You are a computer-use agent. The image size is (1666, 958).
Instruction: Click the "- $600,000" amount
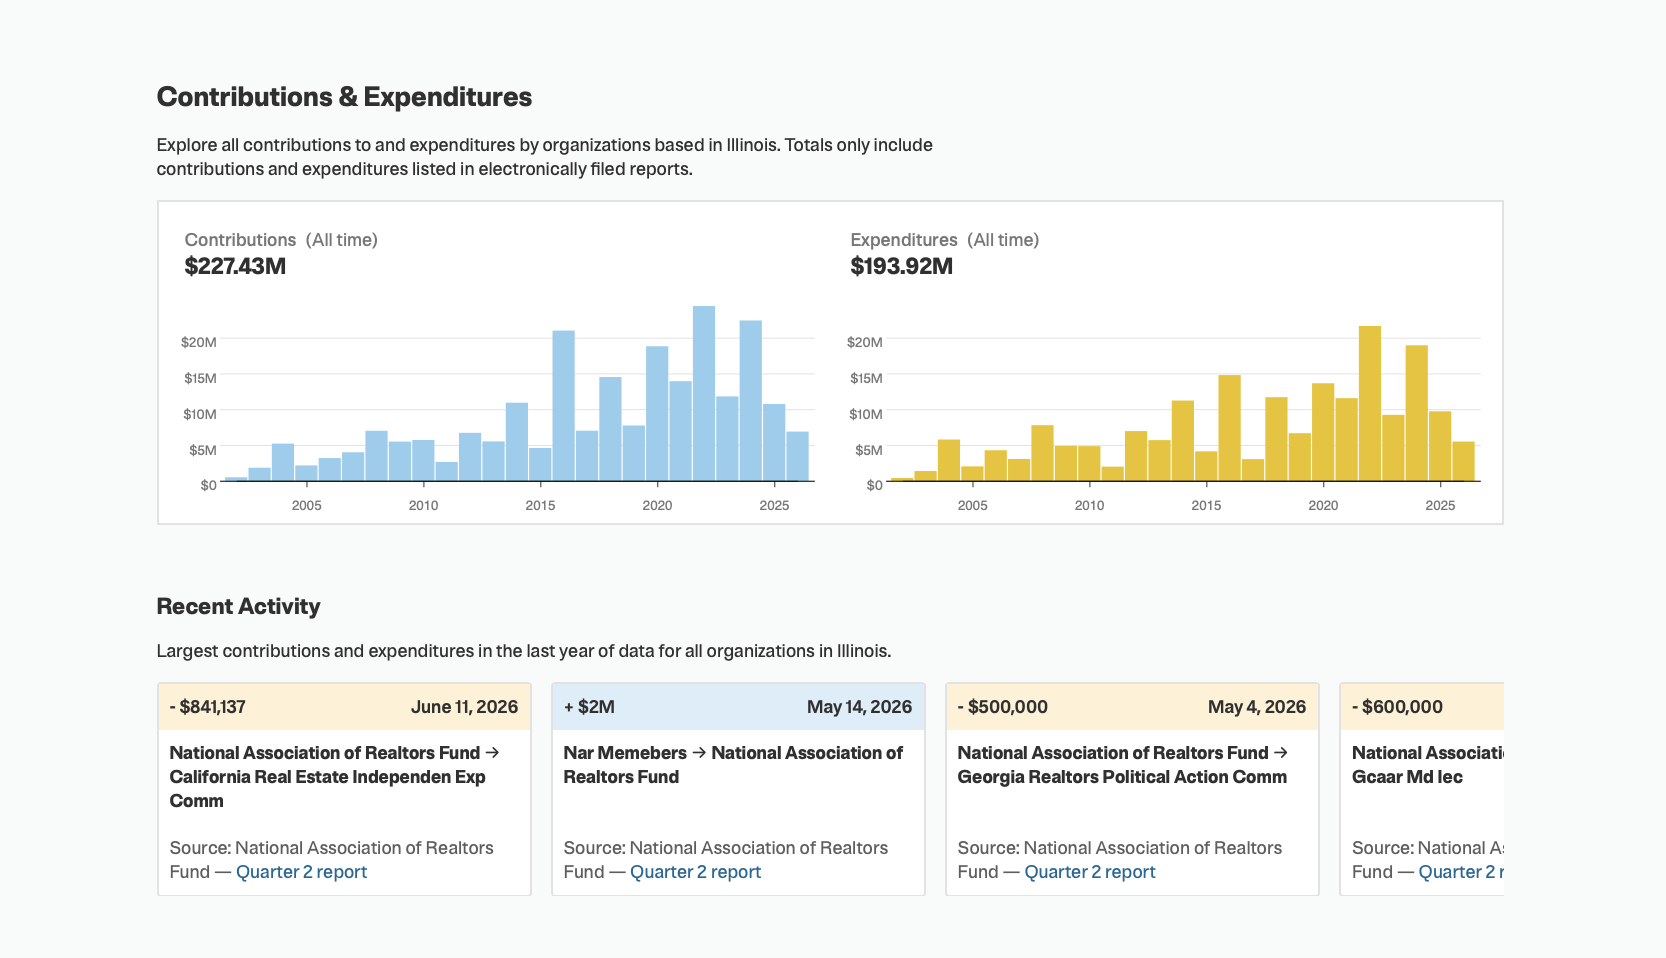pyautogui.click(x=1397, y=707)
